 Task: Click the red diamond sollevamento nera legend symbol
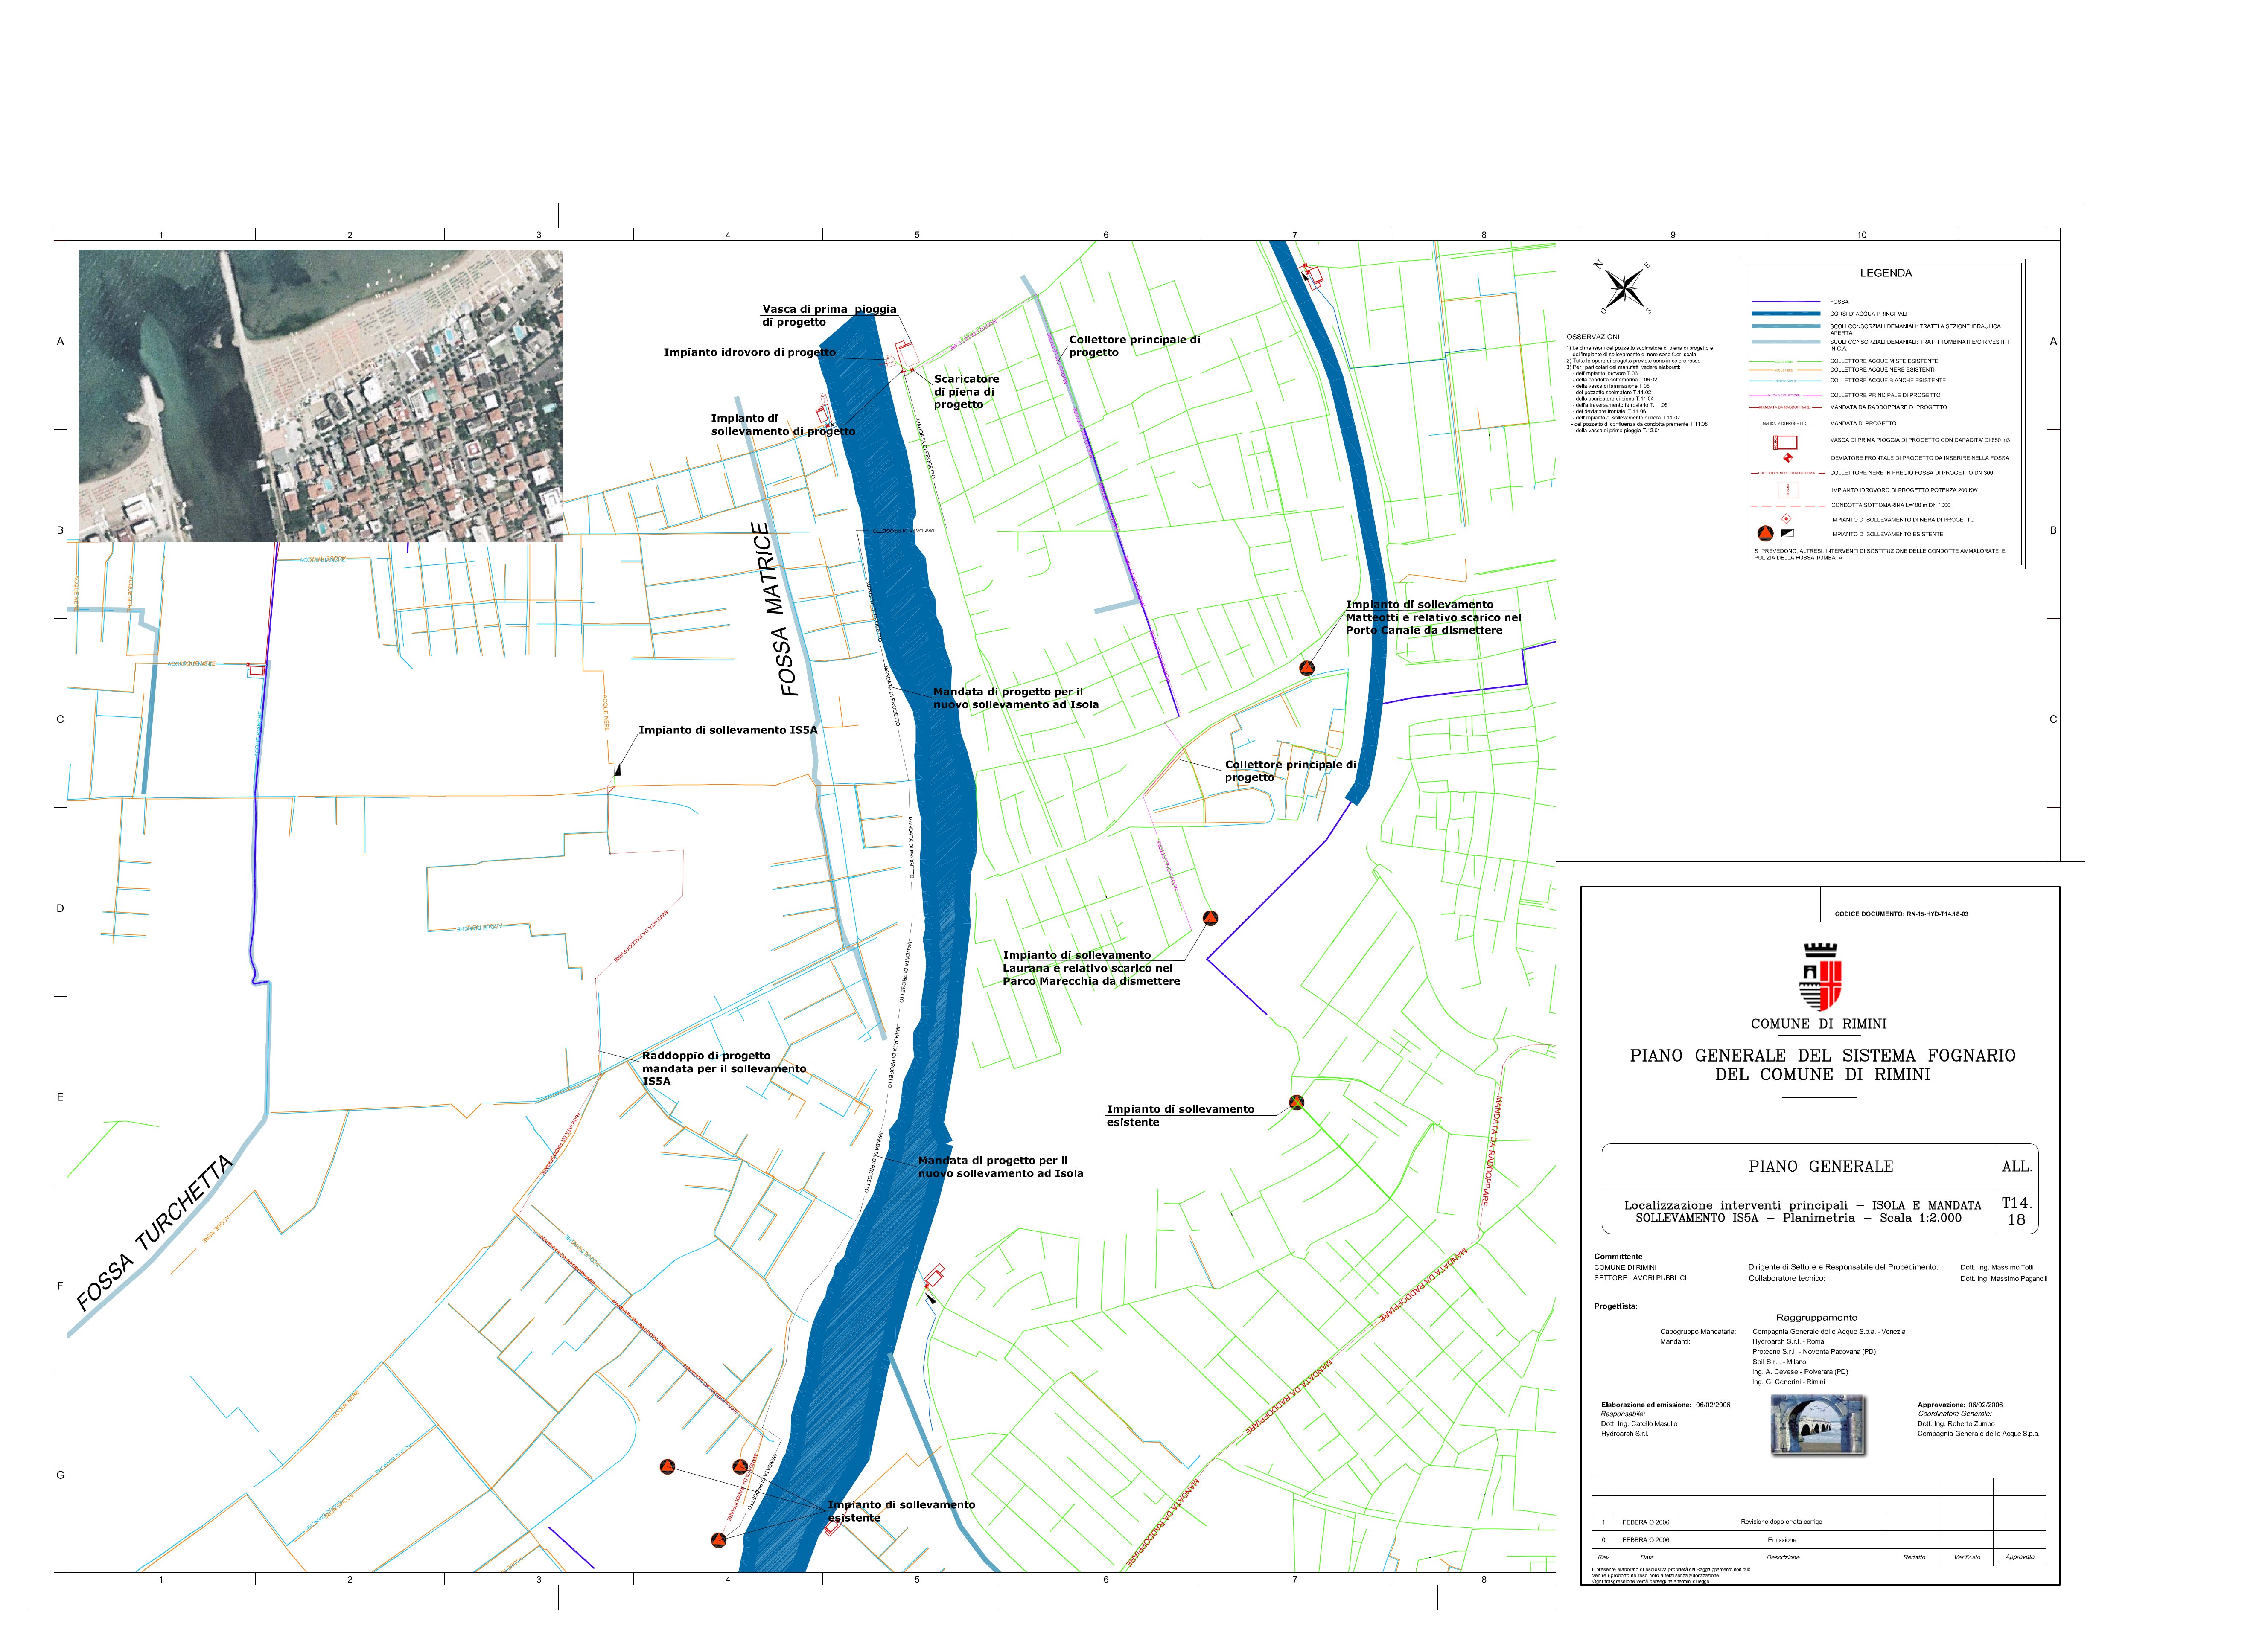tap(1786, 519)
